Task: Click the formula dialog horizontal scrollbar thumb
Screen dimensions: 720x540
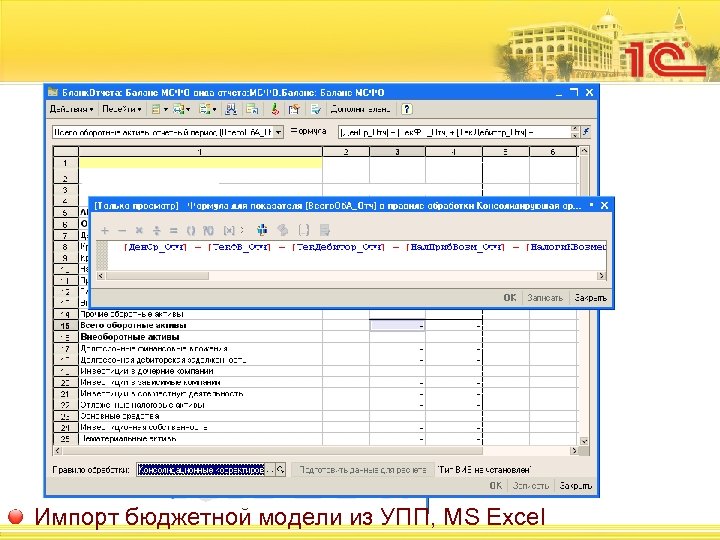Action: coord(157,276)
